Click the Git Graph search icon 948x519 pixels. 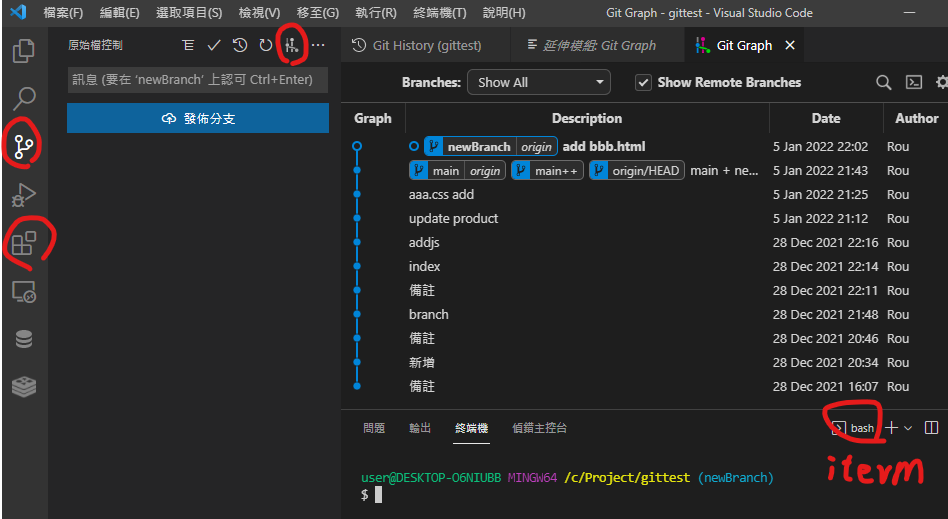883,82
